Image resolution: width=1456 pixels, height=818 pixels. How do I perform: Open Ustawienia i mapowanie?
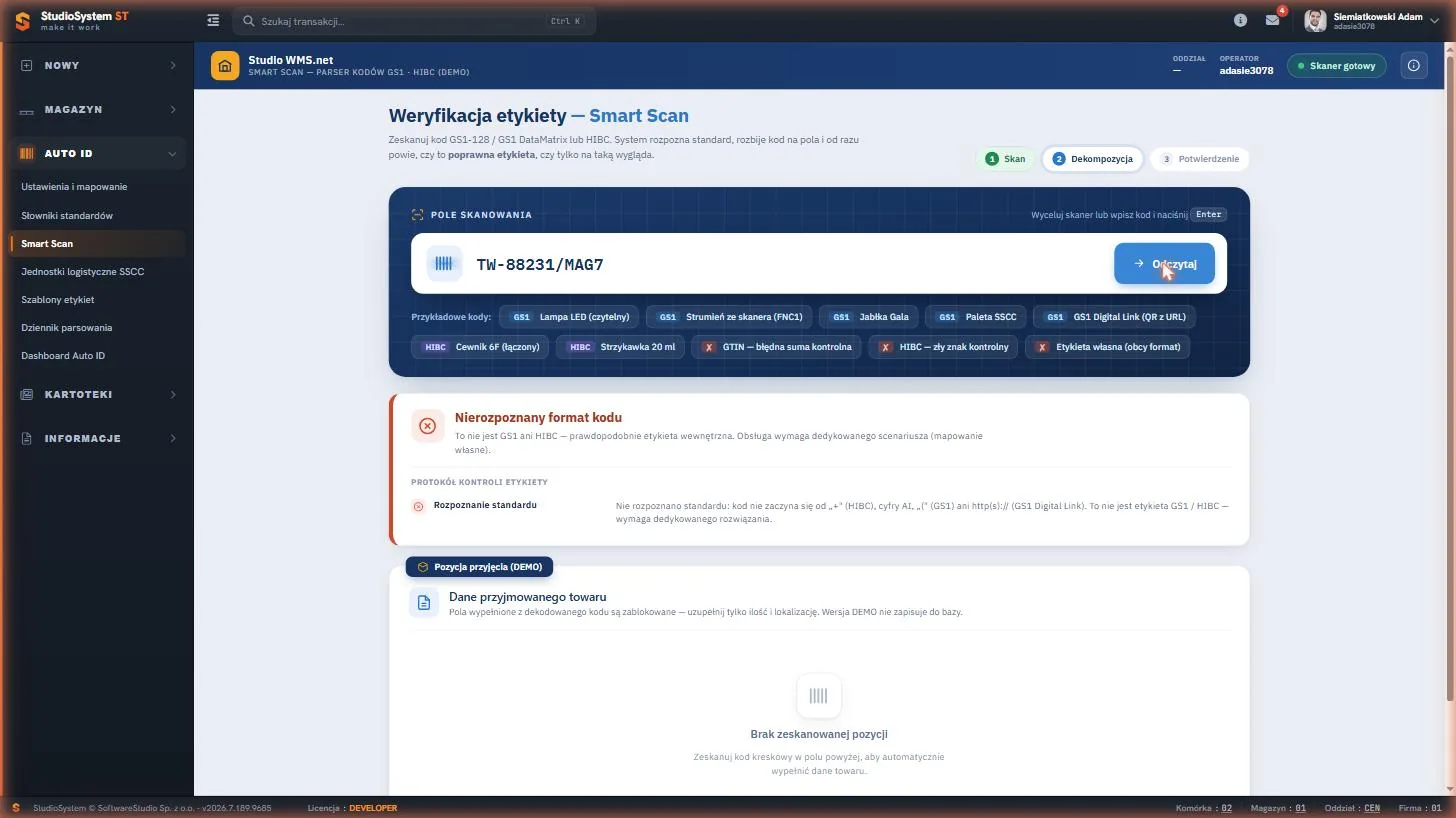tap(96, 187)
